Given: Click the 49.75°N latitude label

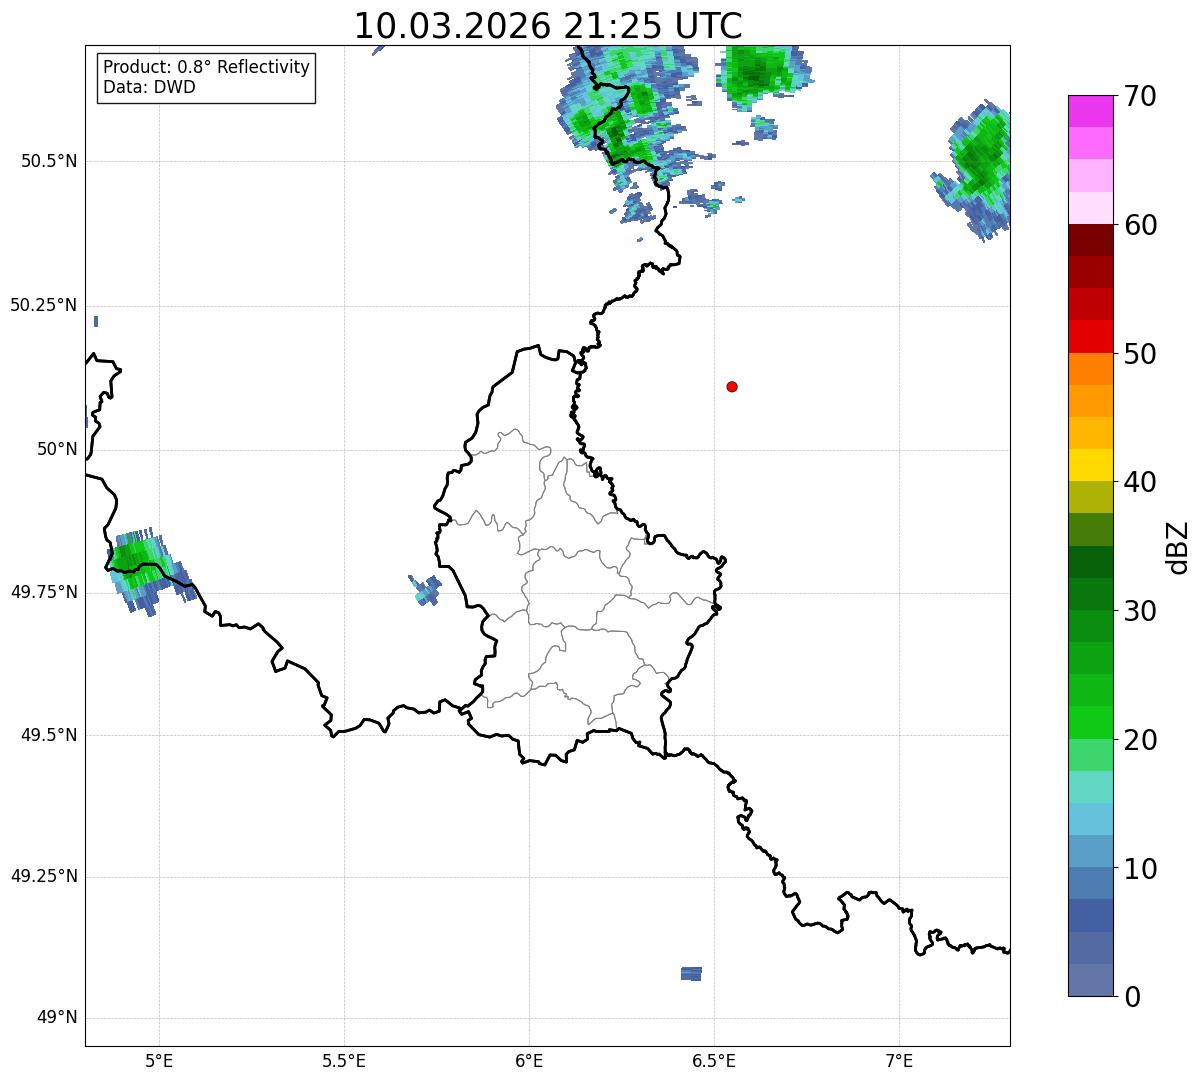Looking at the screenshot, I should pos(44,592).
